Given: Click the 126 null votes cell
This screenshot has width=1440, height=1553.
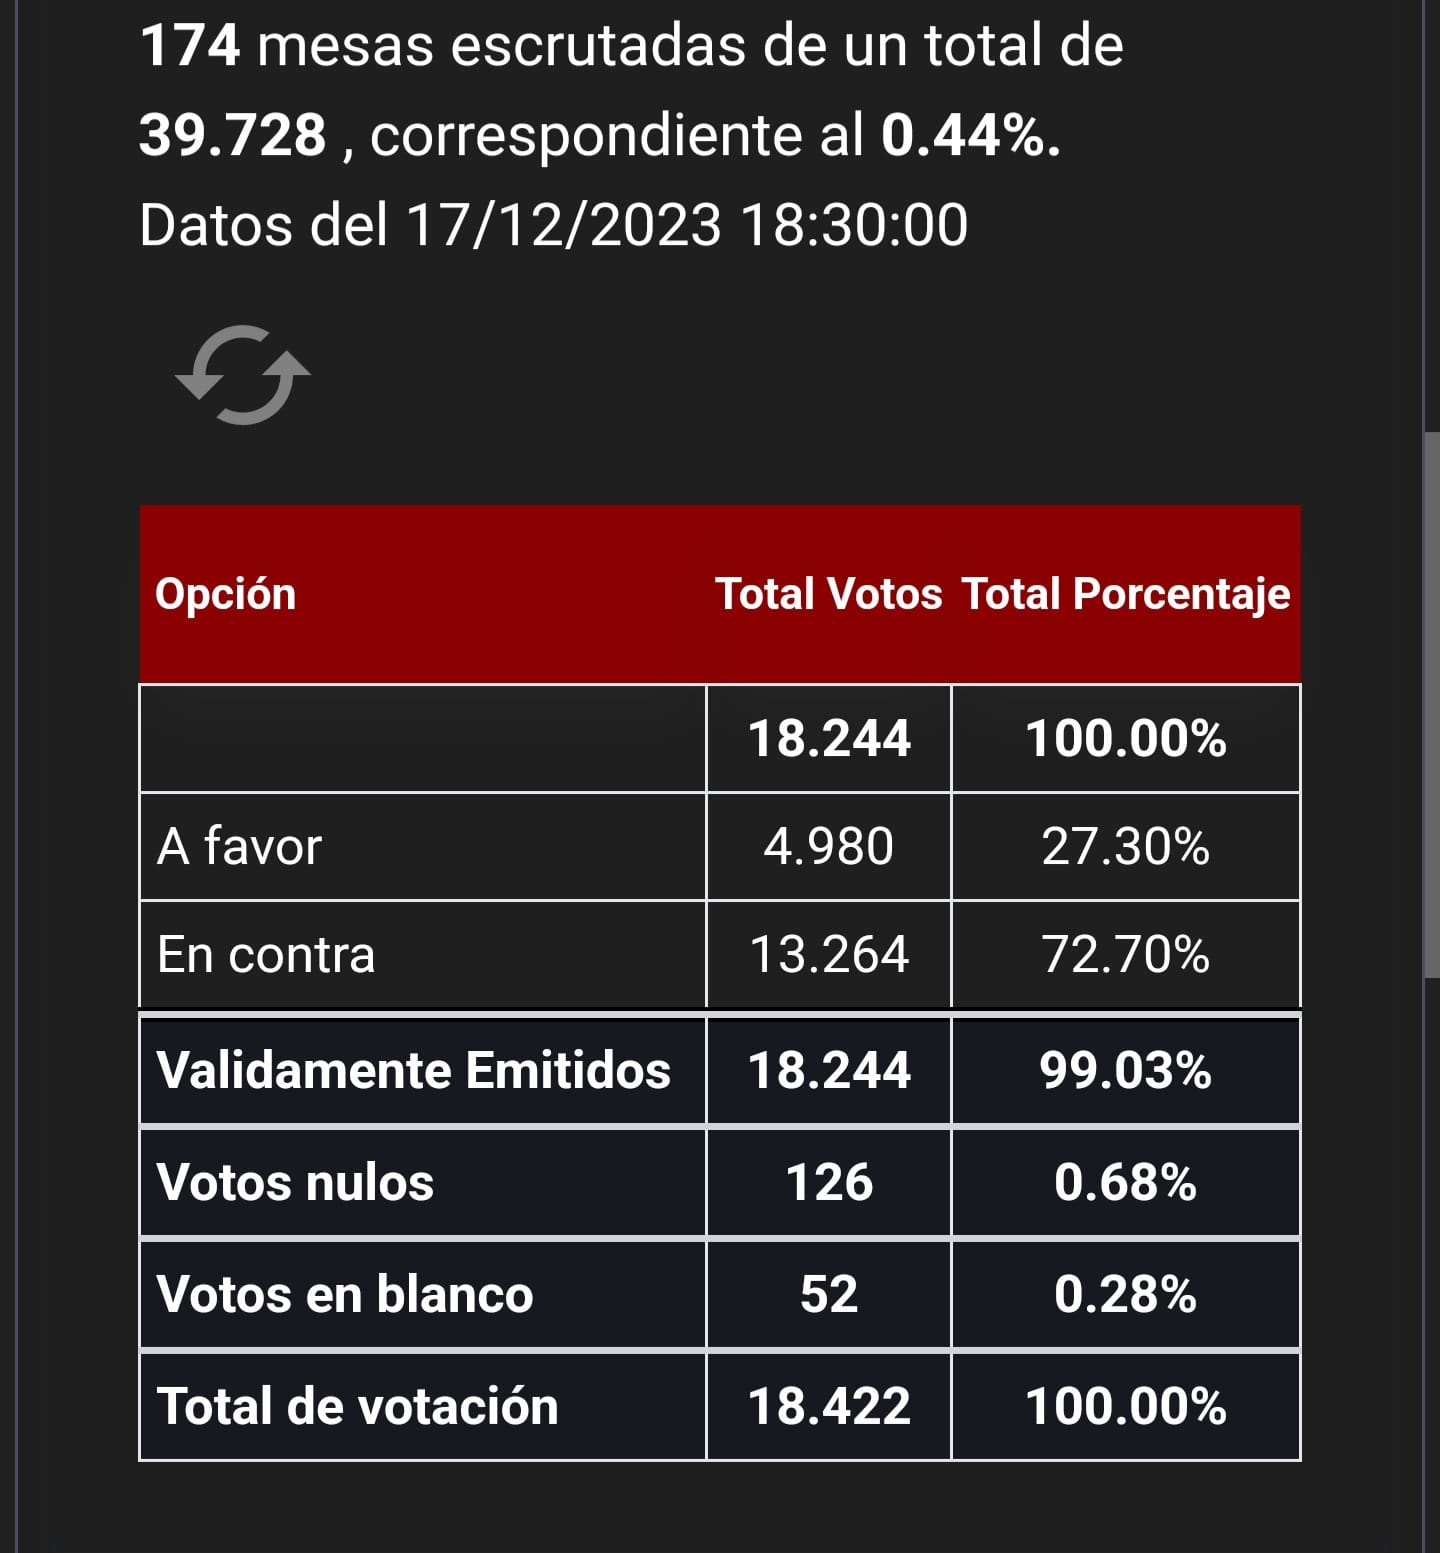Looking at the screenshot, I should [x=829, y=1182].
